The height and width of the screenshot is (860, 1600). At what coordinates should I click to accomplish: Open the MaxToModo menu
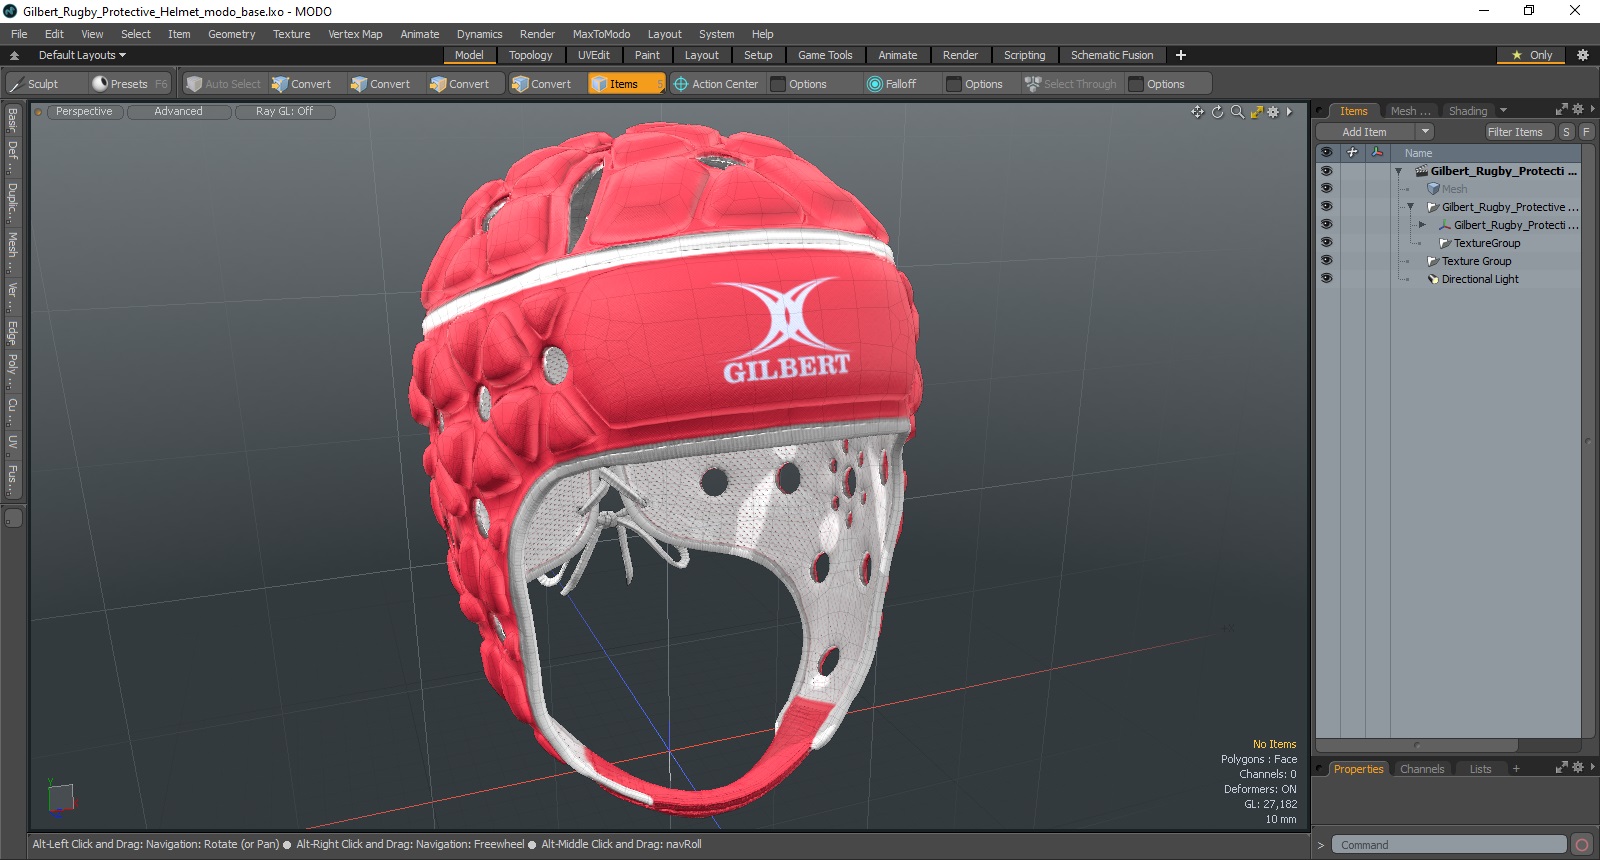[x=601, y=34]
